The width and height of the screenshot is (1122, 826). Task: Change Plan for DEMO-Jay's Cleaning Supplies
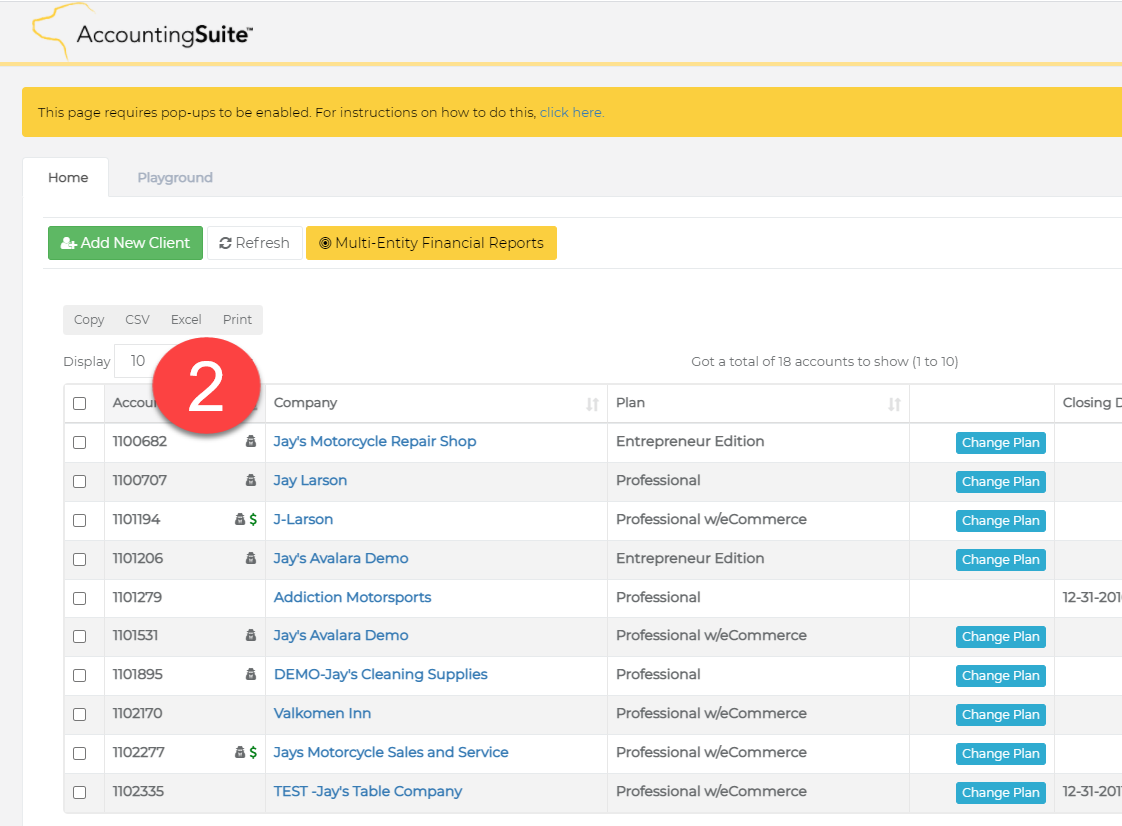point(1000,676)
